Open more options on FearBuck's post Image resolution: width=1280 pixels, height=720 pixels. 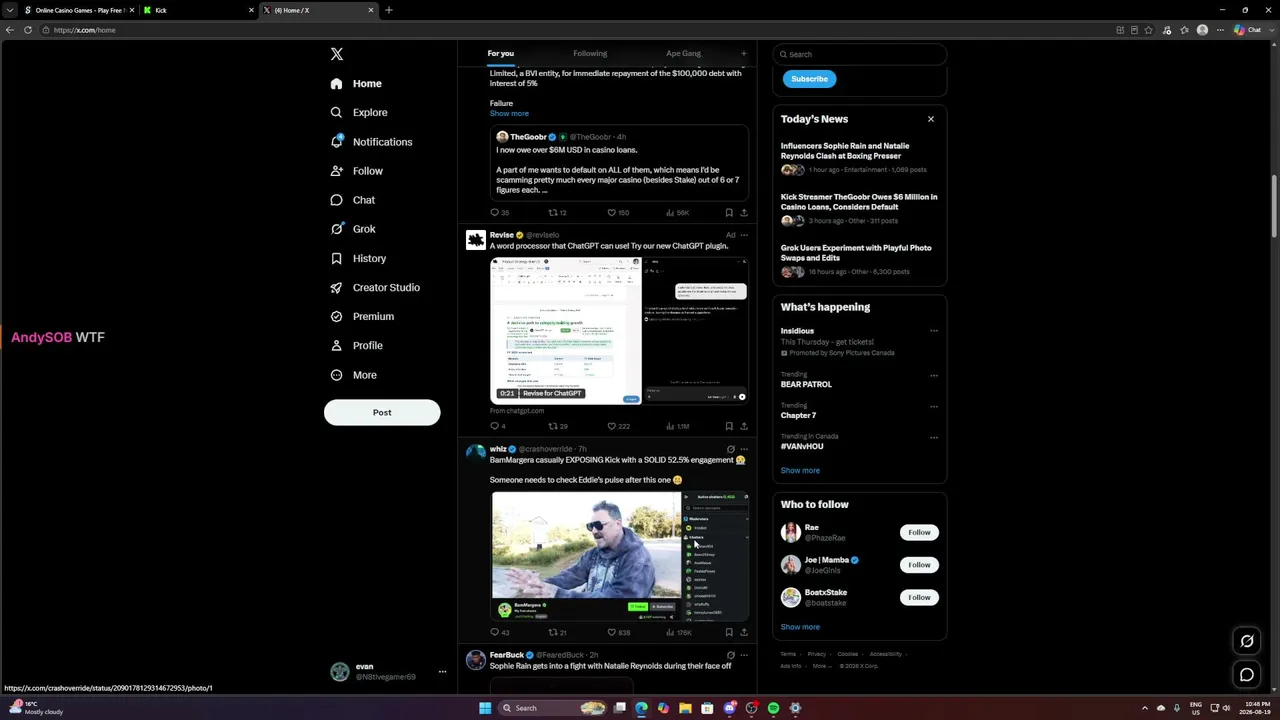(x=744, y=655)
